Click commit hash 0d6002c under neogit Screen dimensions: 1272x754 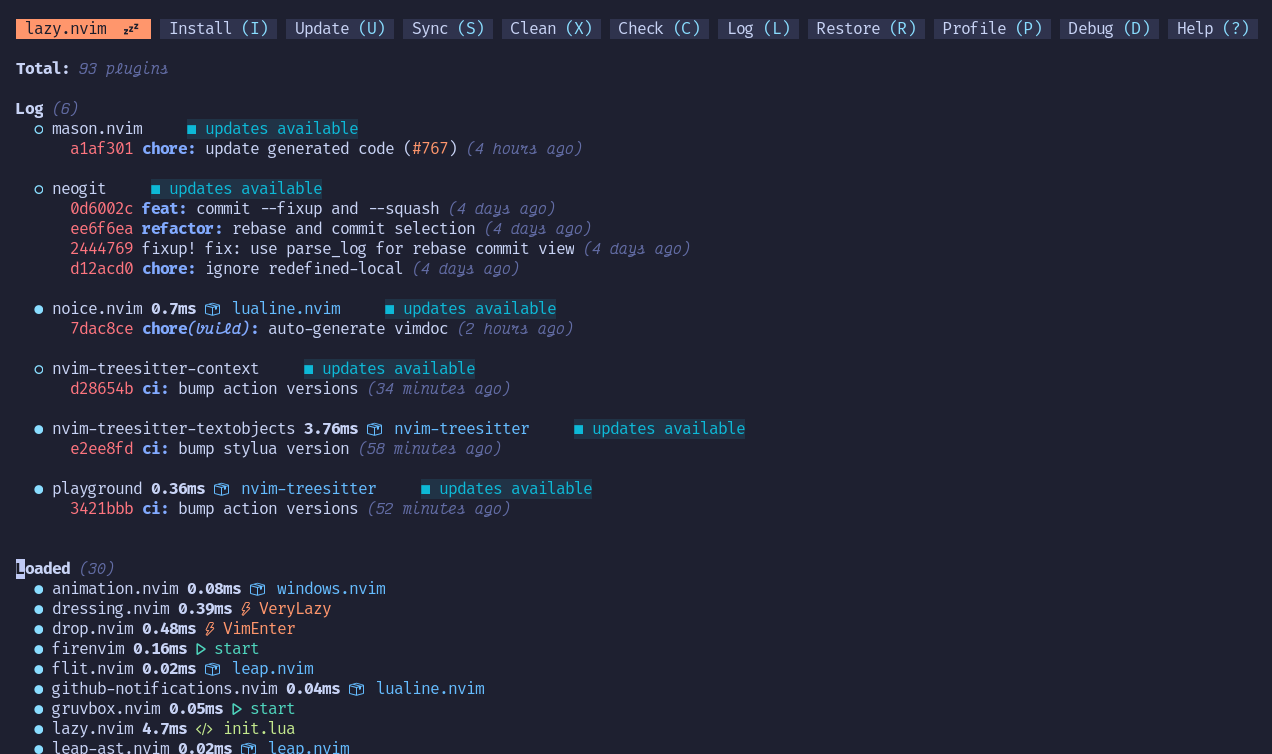(101, 208)
